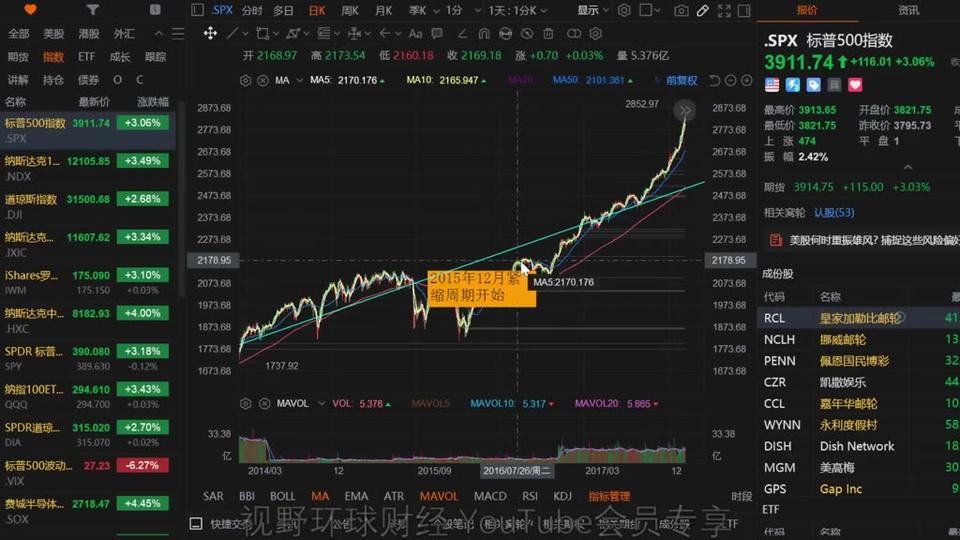Collapse the quote details chevron
Screen dimensions: 960x540
(x=908, y=167)
